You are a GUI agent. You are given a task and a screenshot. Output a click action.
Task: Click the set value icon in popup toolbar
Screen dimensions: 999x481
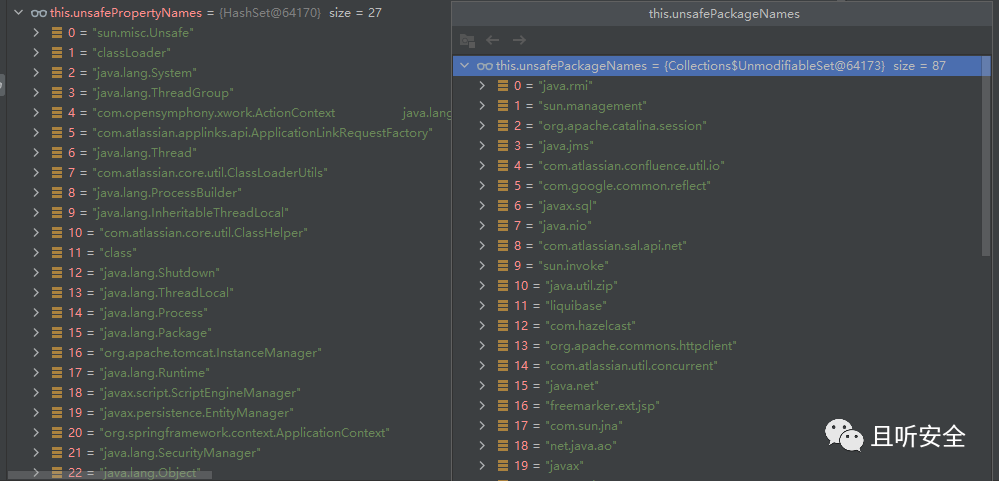(x=468, y=41)
